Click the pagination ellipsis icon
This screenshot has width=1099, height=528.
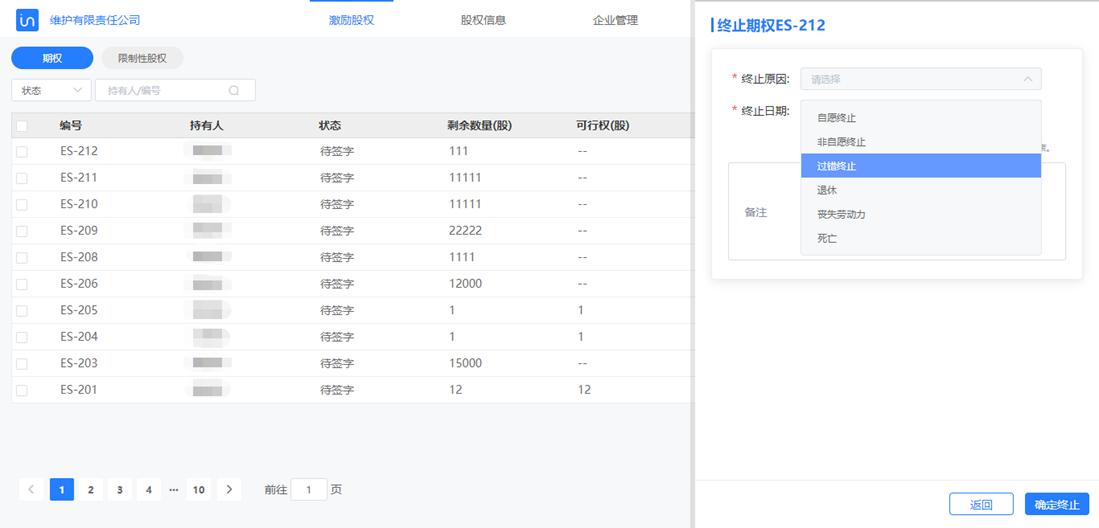coord(173,490)
